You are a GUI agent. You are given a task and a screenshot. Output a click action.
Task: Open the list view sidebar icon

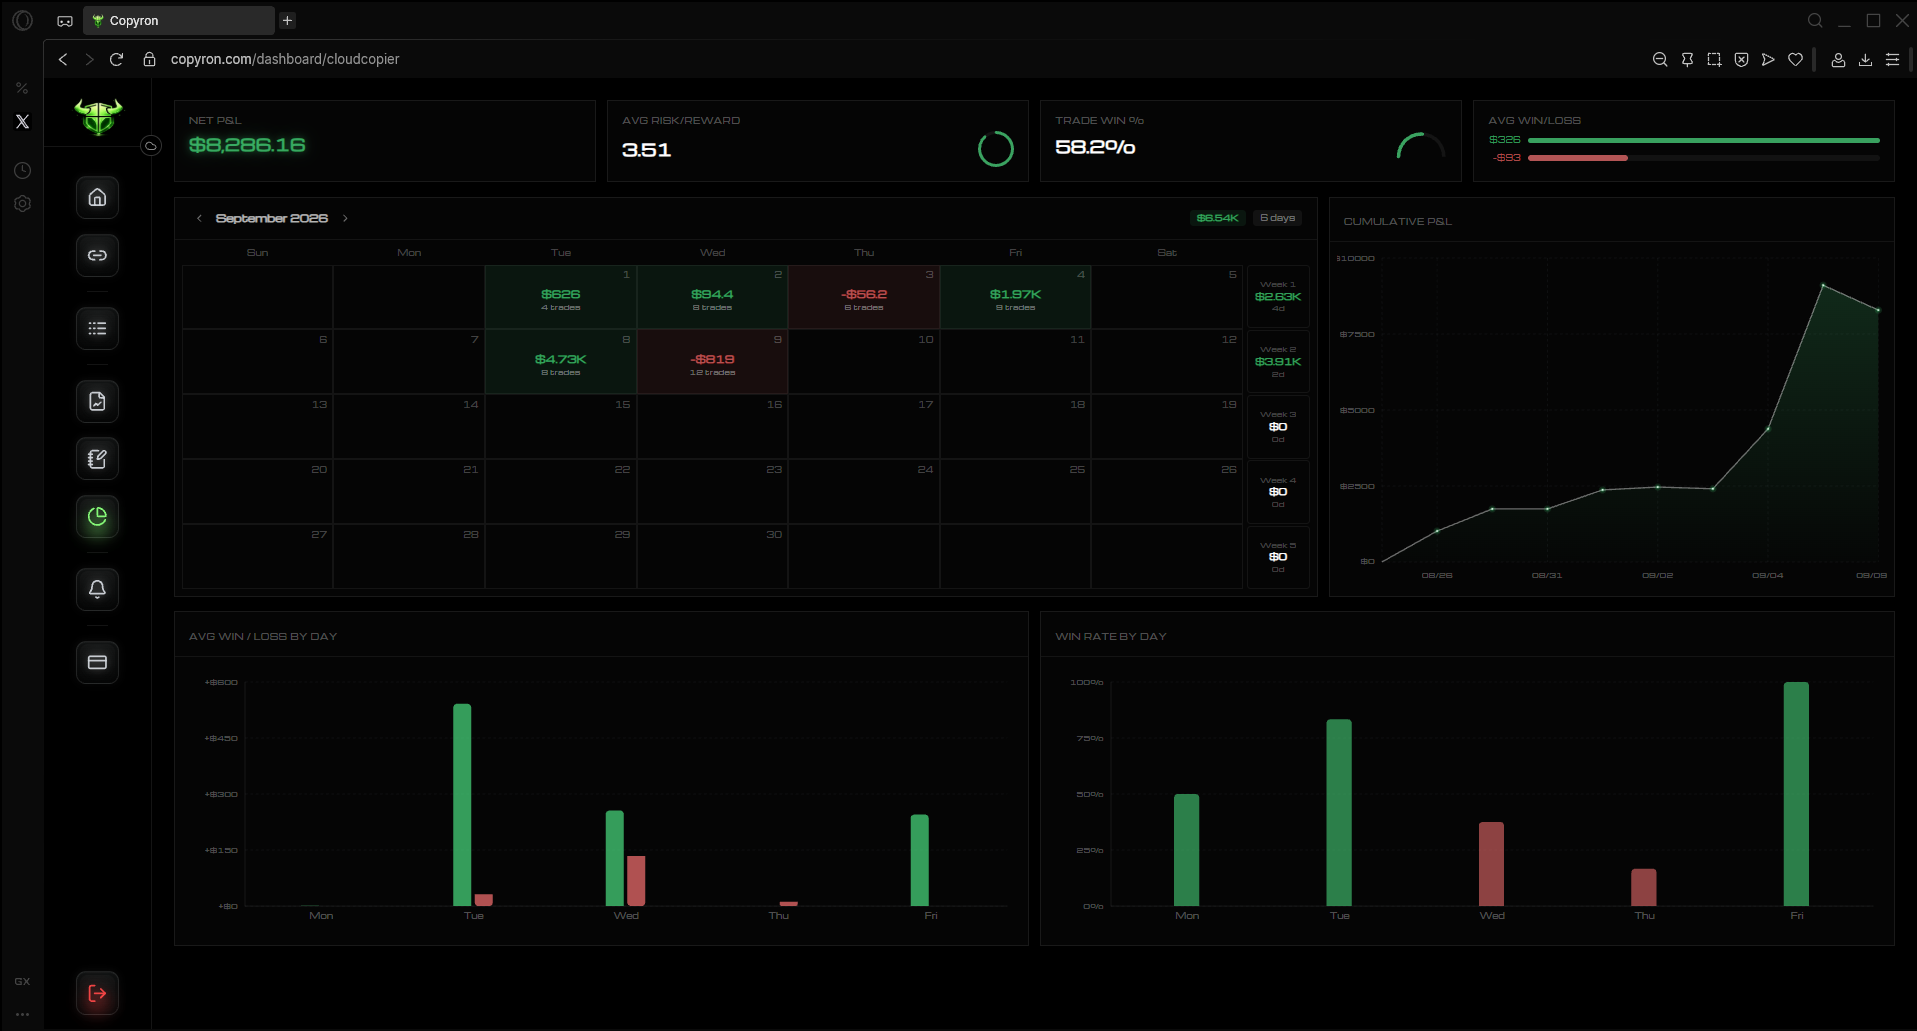click(x=97, y=328)
